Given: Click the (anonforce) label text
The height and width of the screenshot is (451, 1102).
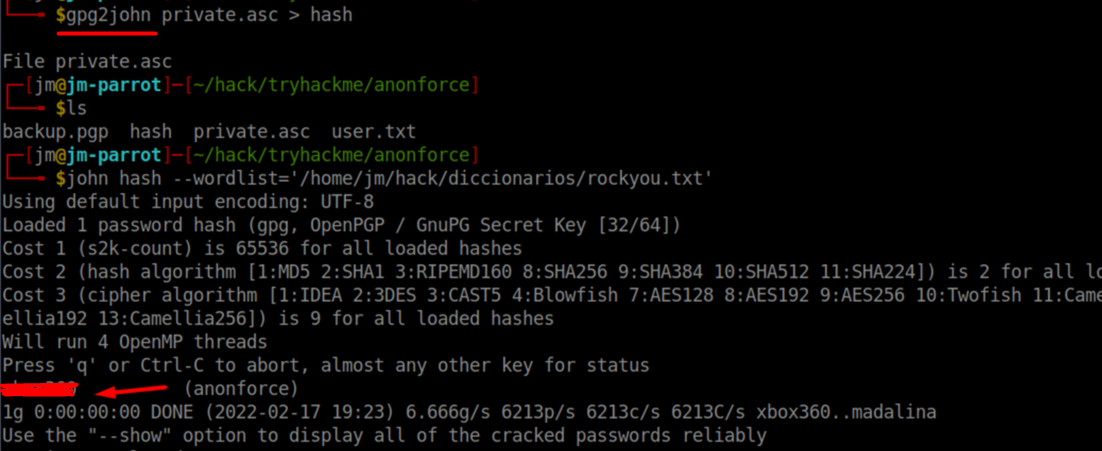Looking at the screenshot, I should pyautogui.click(x=241, y=388).
